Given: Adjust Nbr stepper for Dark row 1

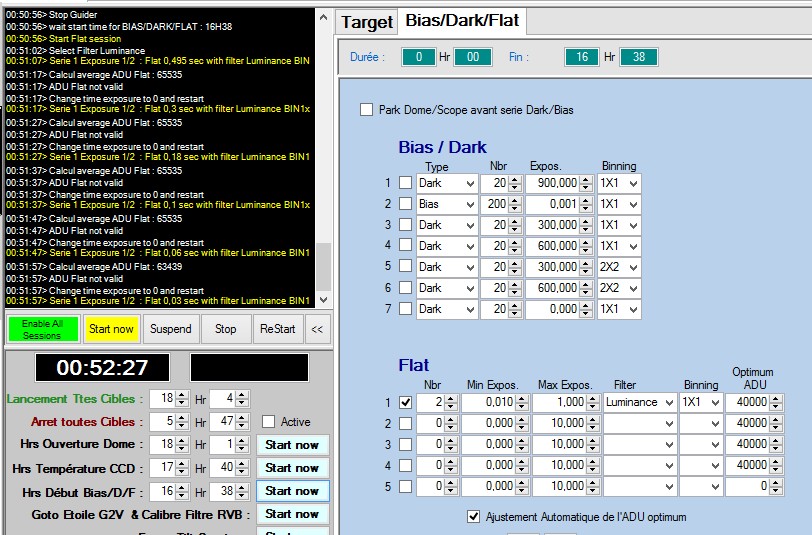Looking at the screenshot, I should (x=515, y=183).
